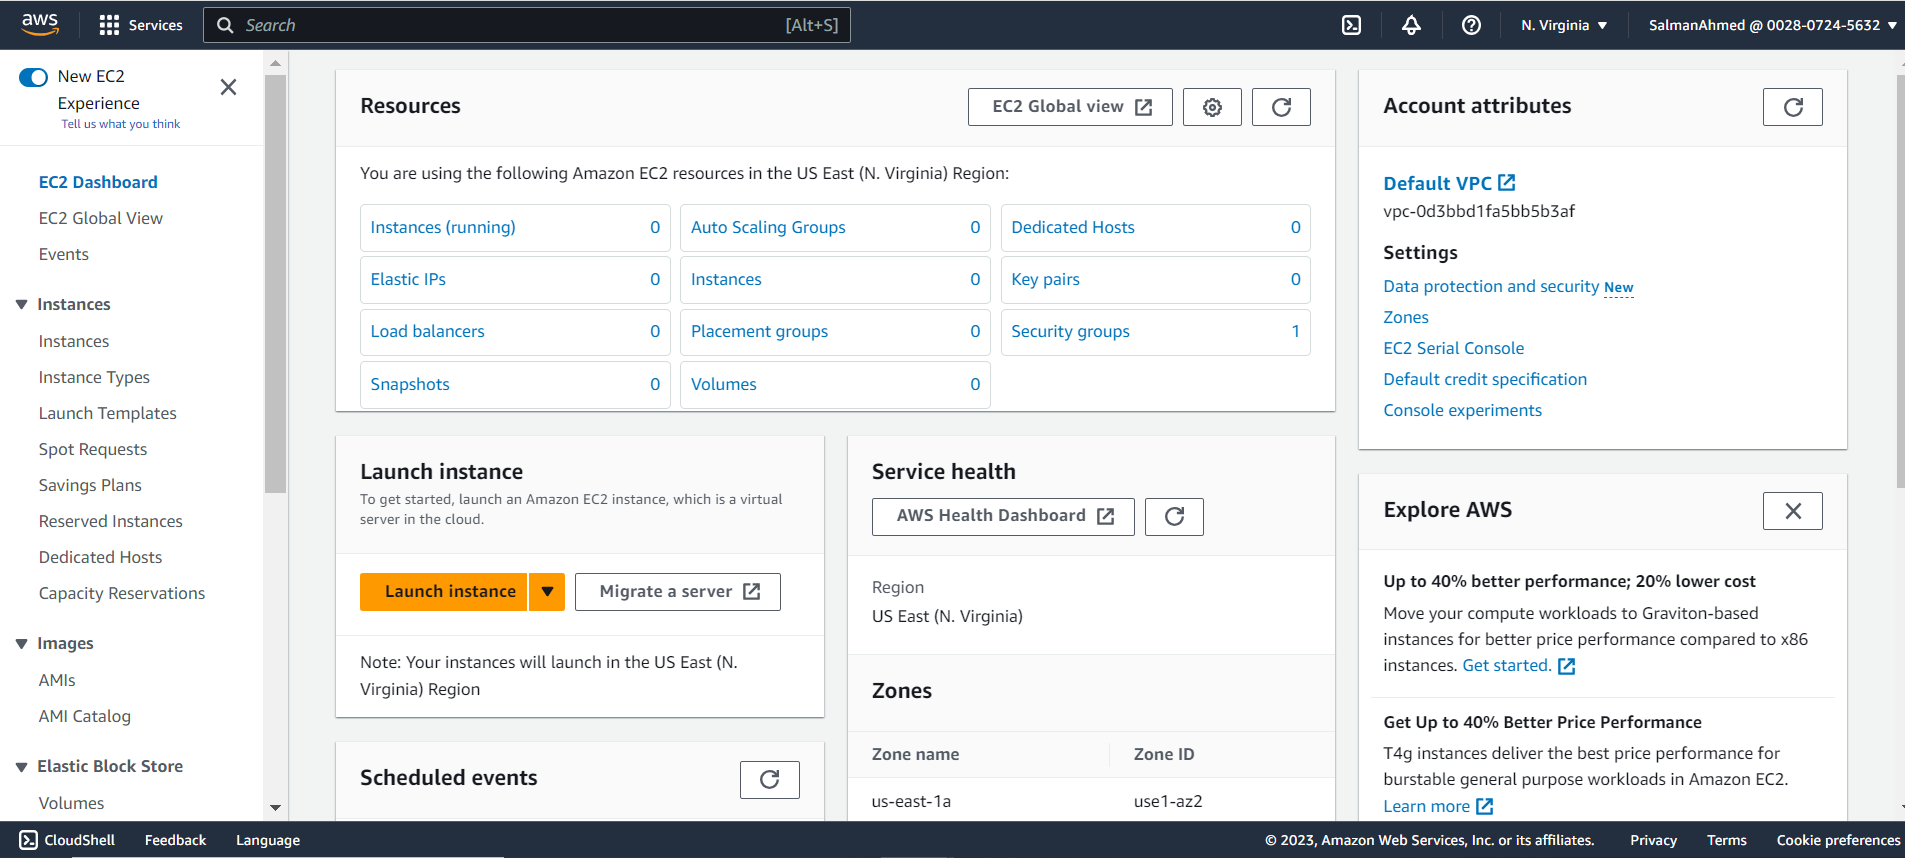Screen dimensions: 1905x858
Task: Open Instances (running) resource link
Action: [443, 227]
